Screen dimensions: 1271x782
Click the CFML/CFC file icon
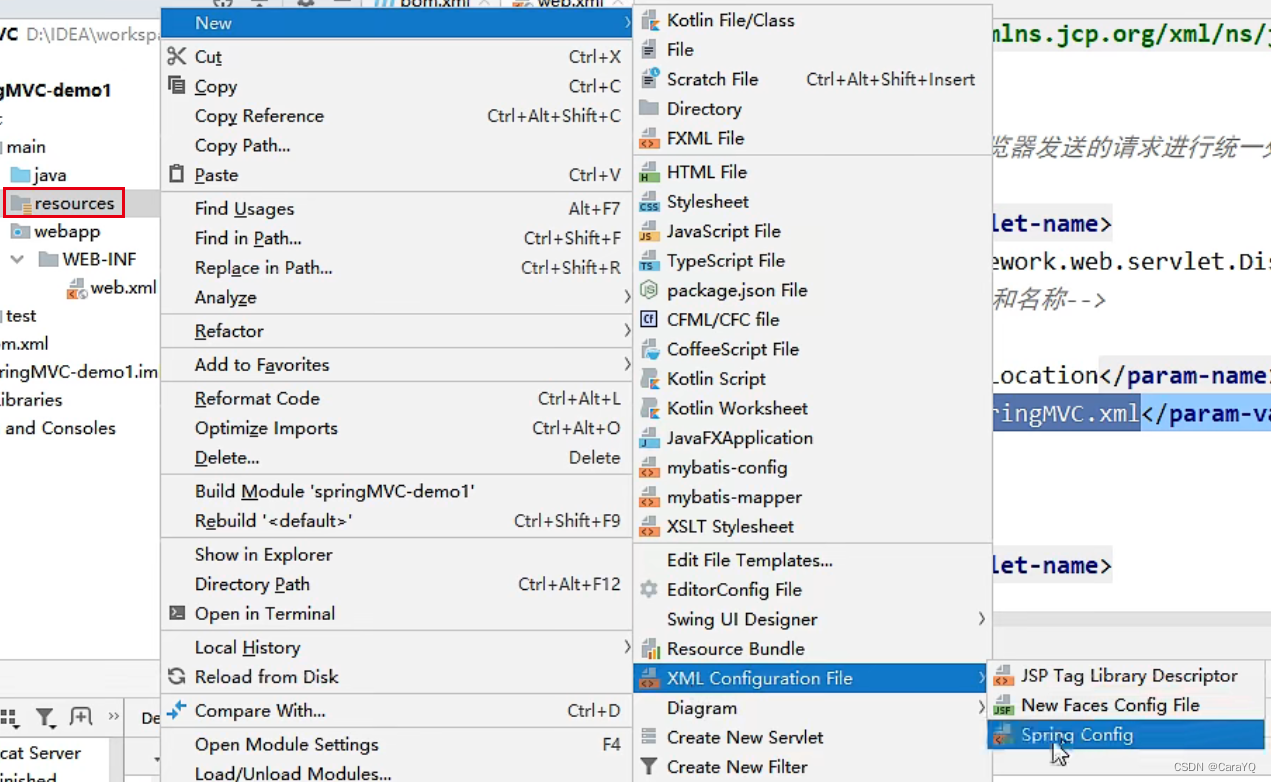tap(650, 320)
